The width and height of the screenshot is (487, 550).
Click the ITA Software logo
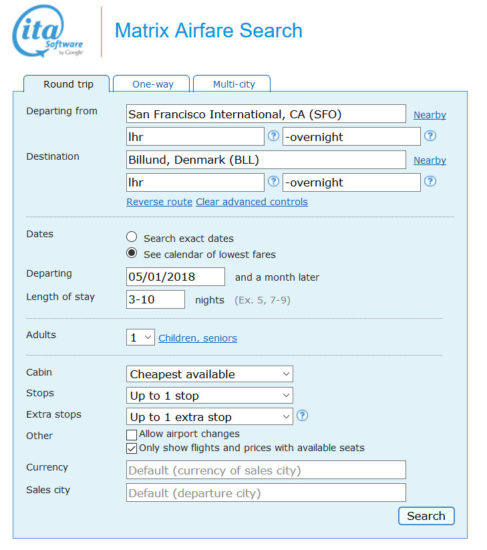(x=48, y=32)
